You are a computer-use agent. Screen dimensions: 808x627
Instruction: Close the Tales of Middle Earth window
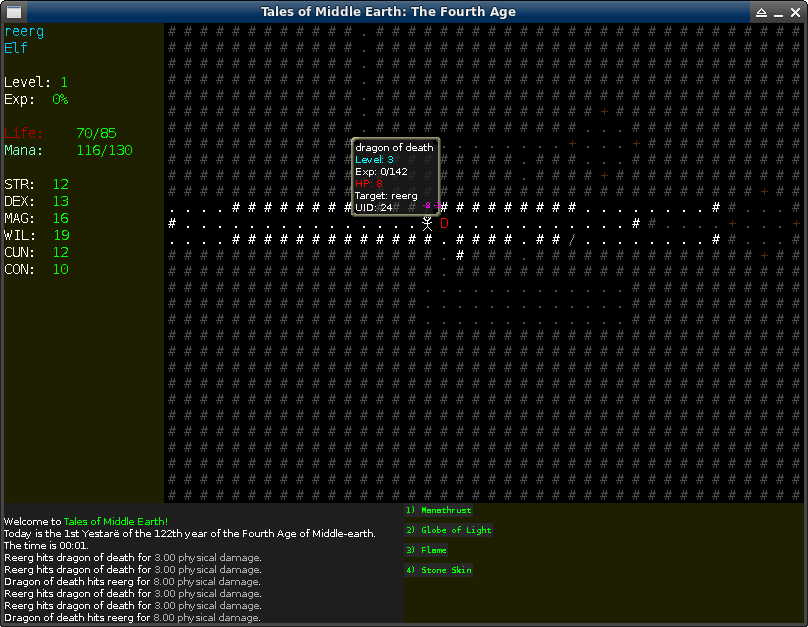point(795,12)
